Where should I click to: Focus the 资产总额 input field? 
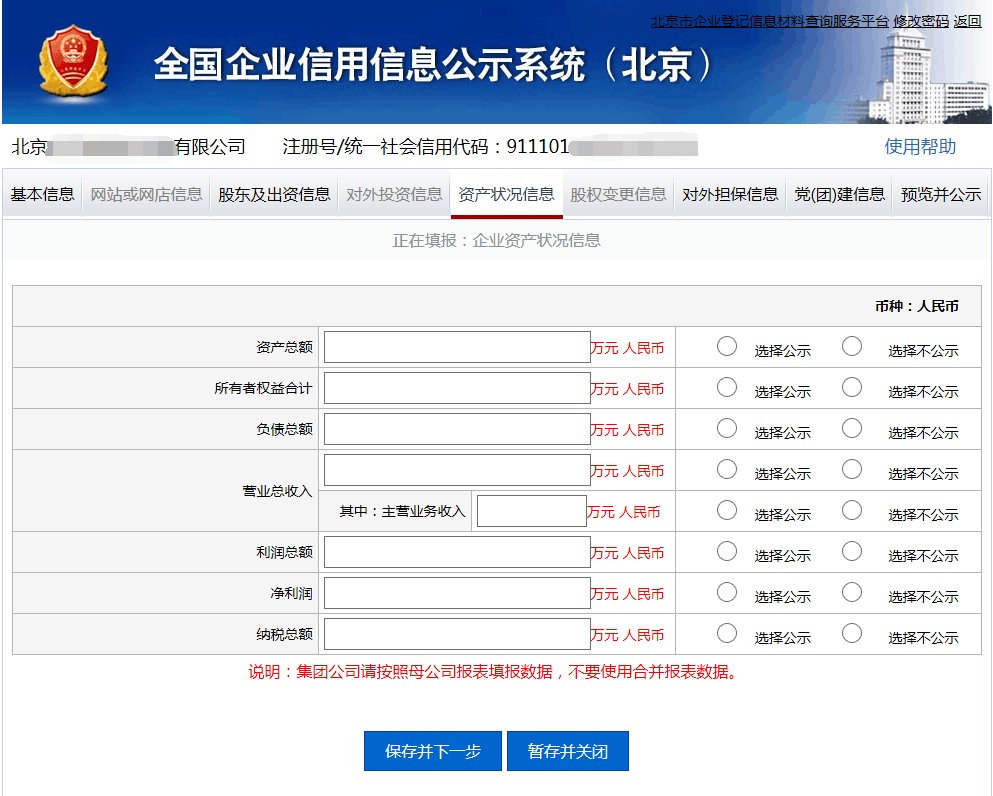[x=457, y=347]
